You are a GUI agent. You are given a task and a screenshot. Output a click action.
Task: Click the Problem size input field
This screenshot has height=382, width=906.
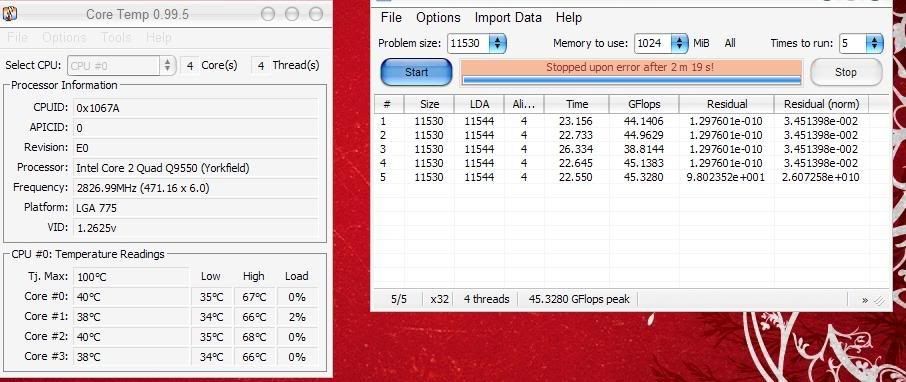click(469, 43)
